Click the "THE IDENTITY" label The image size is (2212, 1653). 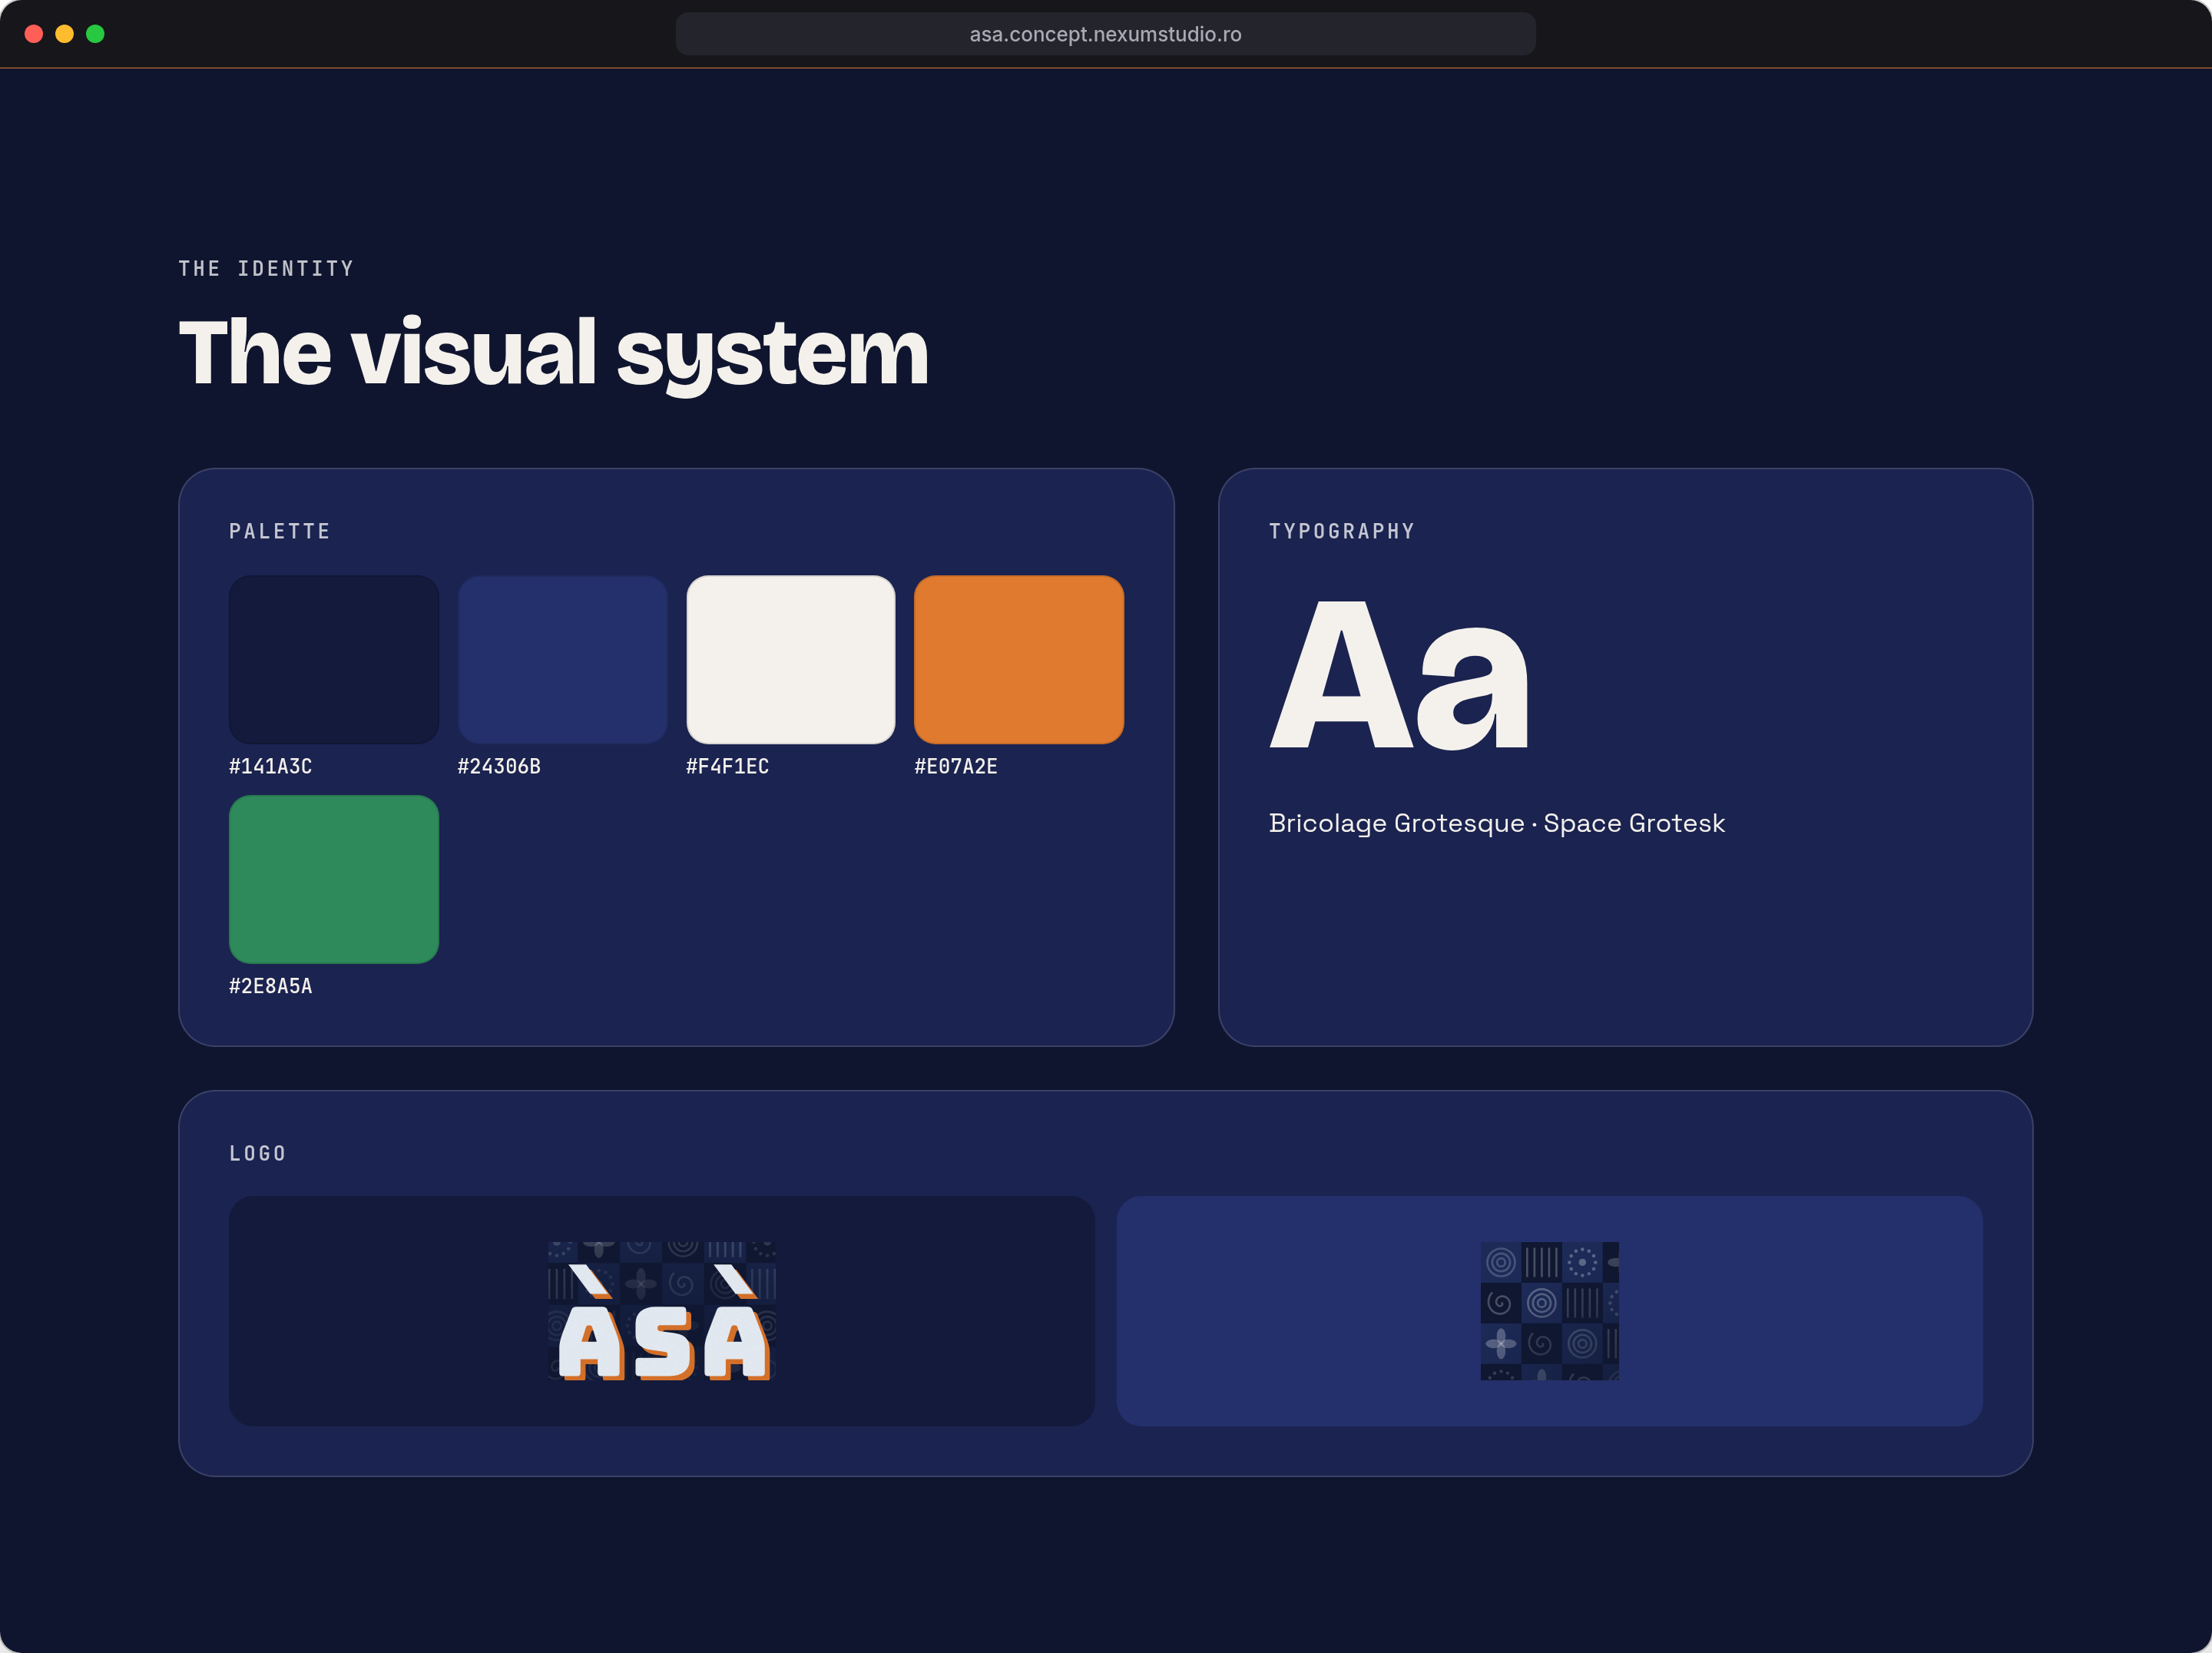[266, 268]
